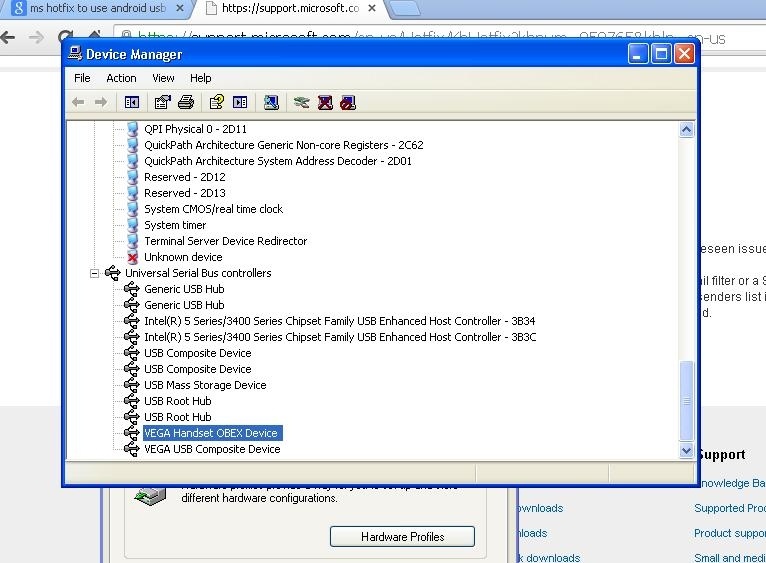The image size is (766, 563).
Task: Toggle the show/hide console tree button
Action: (132, 102)
